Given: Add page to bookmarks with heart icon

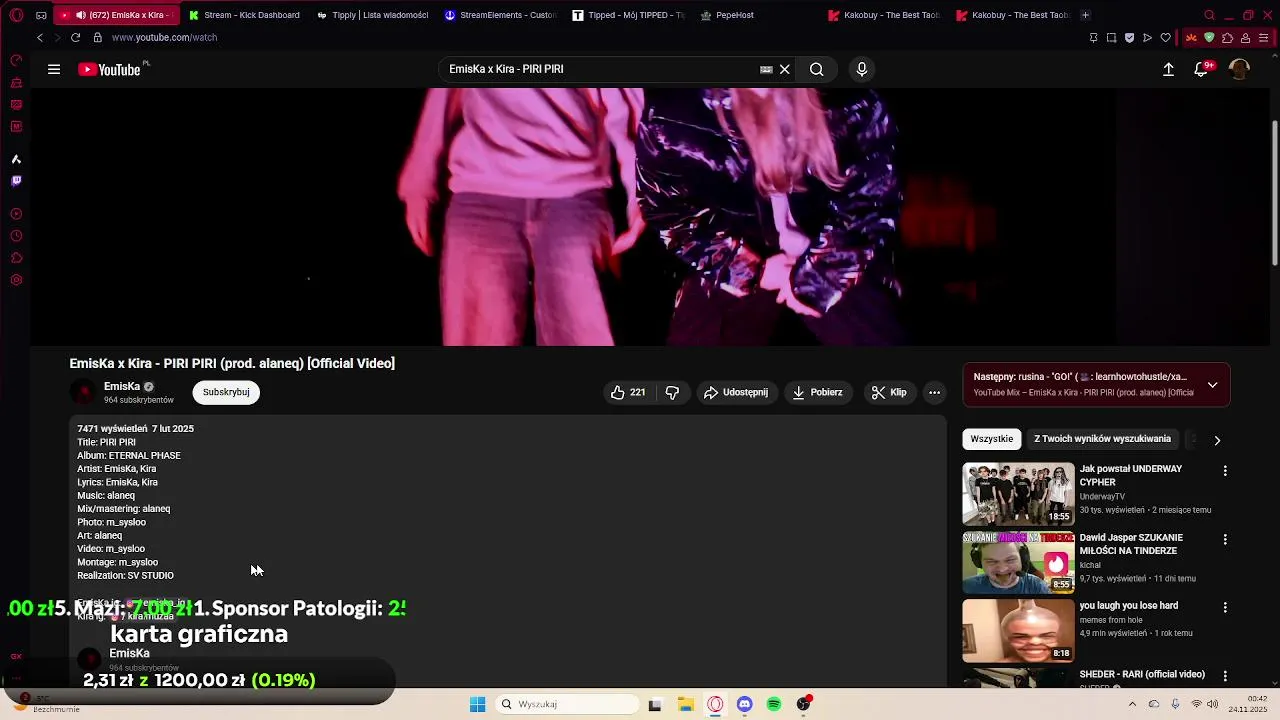Looking at the screenshot, I should click(1165, 37).
